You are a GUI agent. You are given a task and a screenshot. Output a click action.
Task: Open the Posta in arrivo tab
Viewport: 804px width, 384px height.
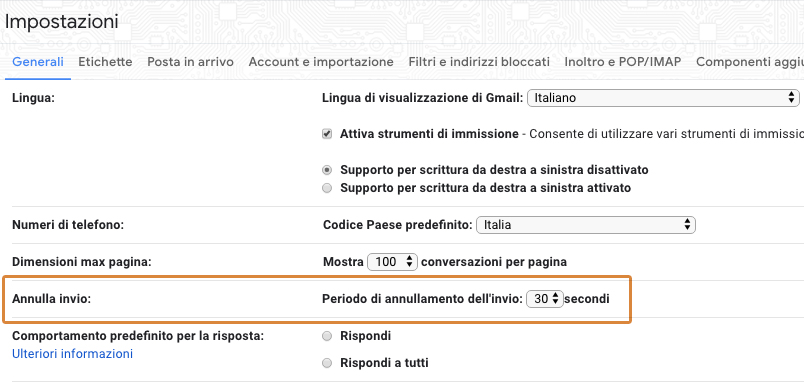(x=190, y=62)
